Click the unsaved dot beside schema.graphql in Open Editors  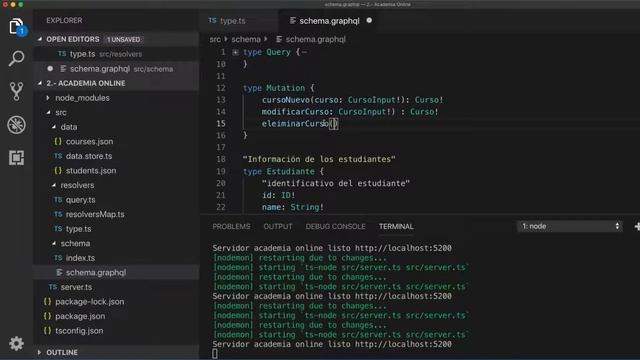(x=50, y=69)
